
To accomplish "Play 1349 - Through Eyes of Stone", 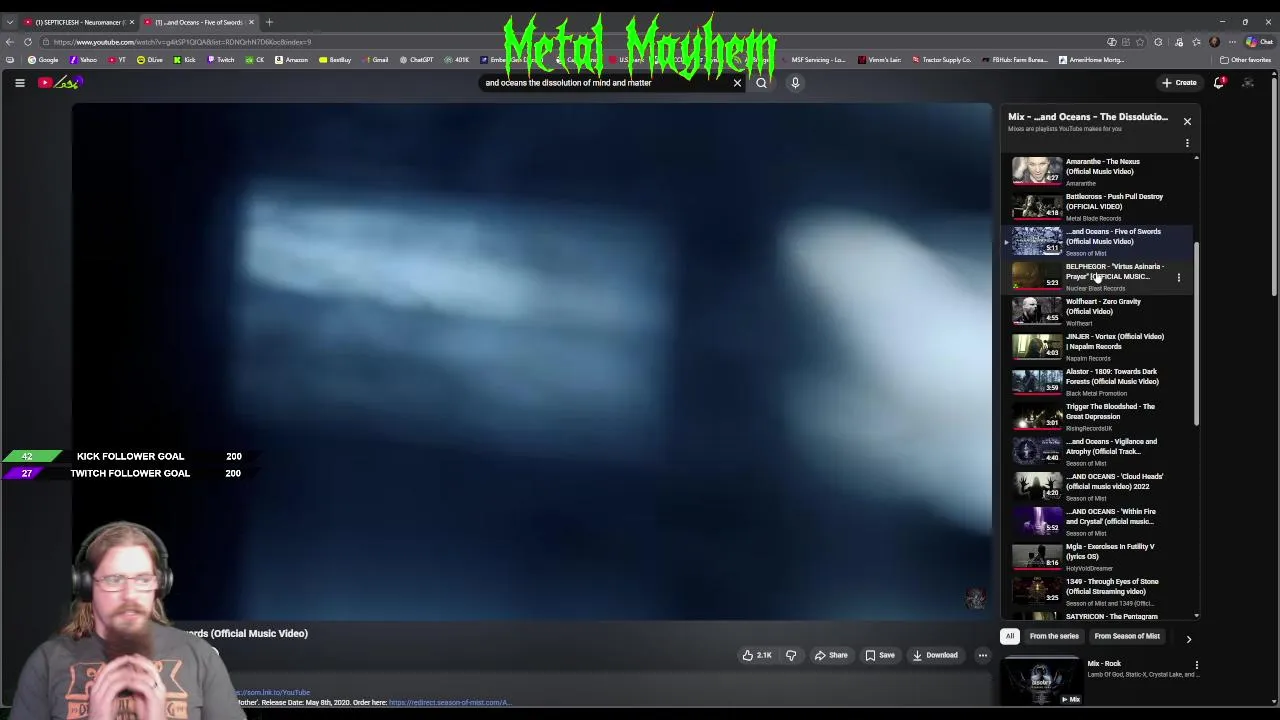I will tap(1097, 591).
